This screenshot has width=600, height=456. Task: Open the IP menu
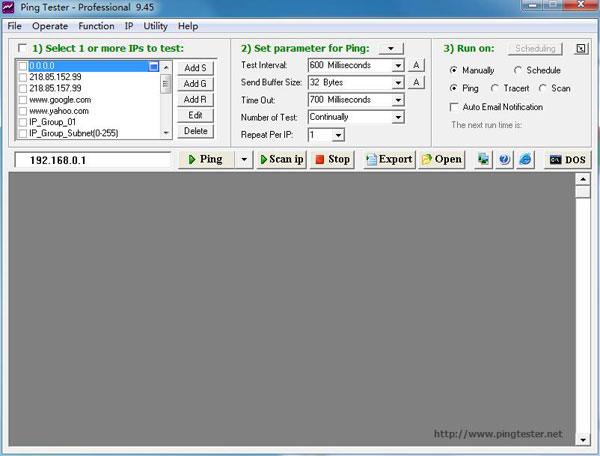(129, 26)
